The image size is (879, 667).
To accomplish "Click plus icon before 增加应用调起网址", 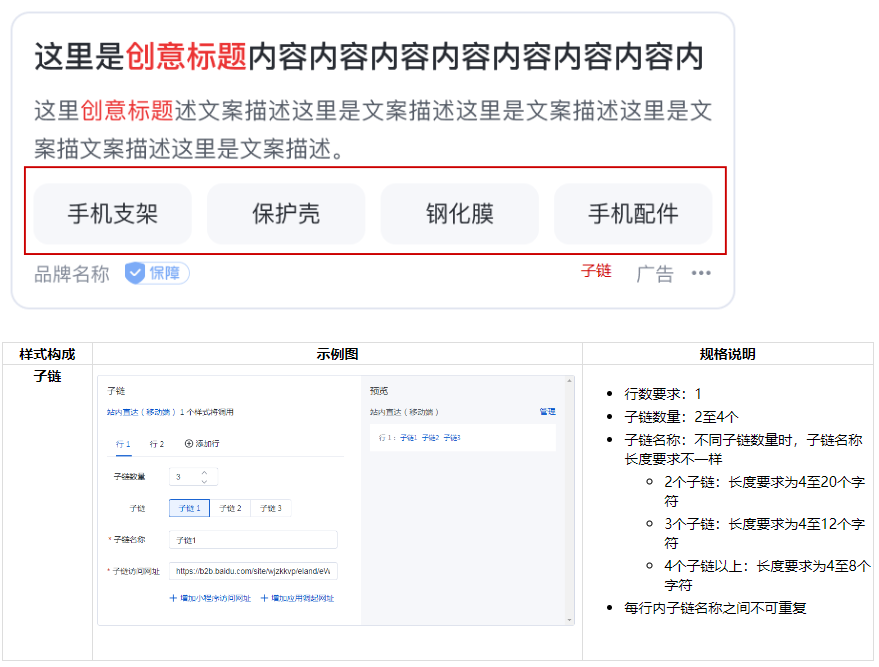I will (263, 600).
